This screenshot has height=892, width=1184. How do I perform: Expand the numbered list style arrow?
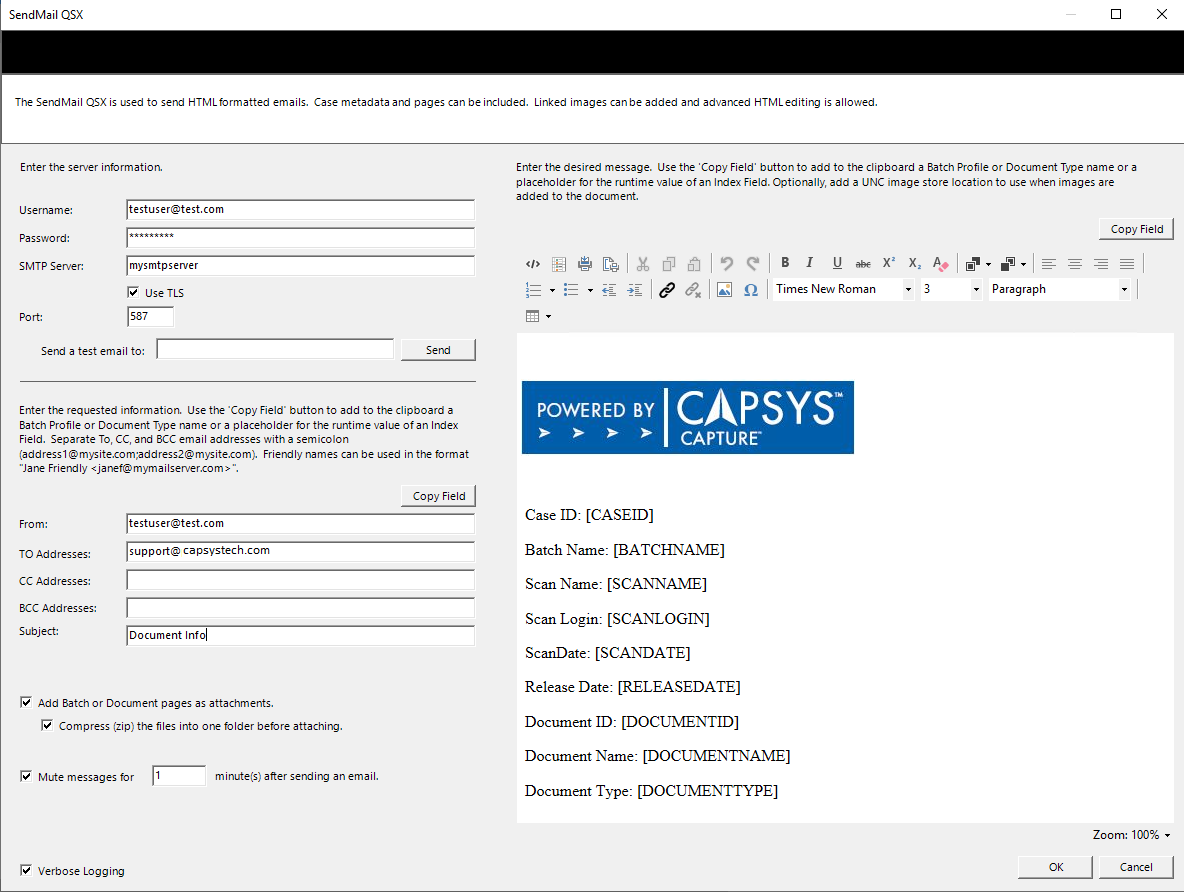(552, 290)
